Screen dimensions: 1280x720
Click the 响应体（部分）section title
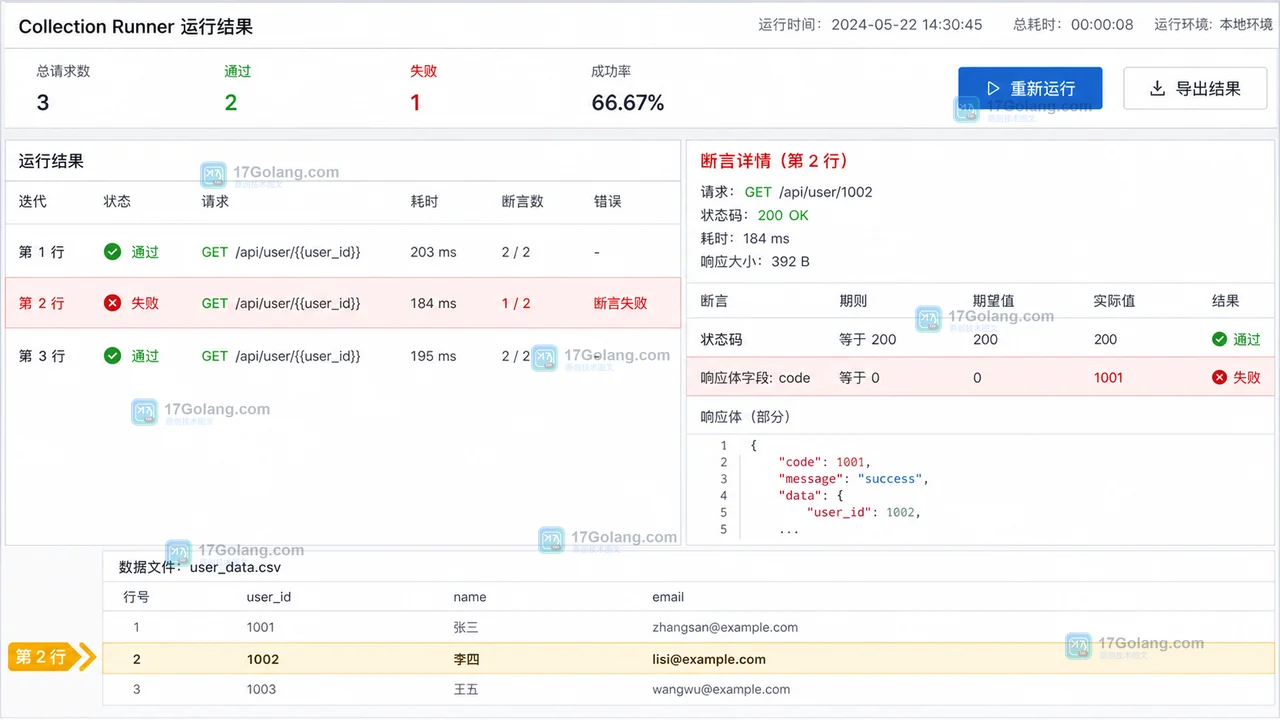click(x=745, y=416)
